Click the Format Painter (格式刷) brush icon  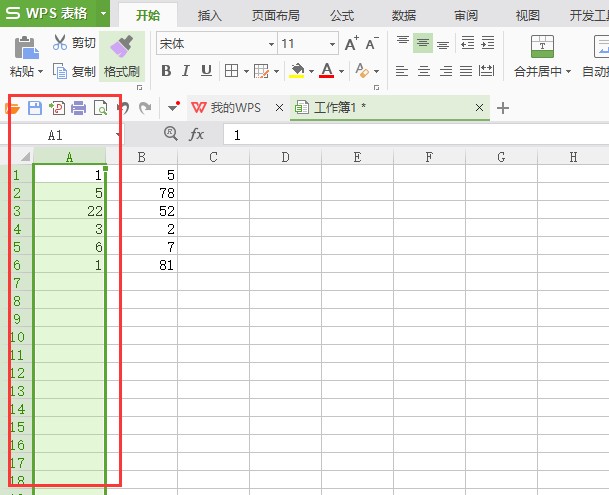pyautogui.click(x=121, y=46)
